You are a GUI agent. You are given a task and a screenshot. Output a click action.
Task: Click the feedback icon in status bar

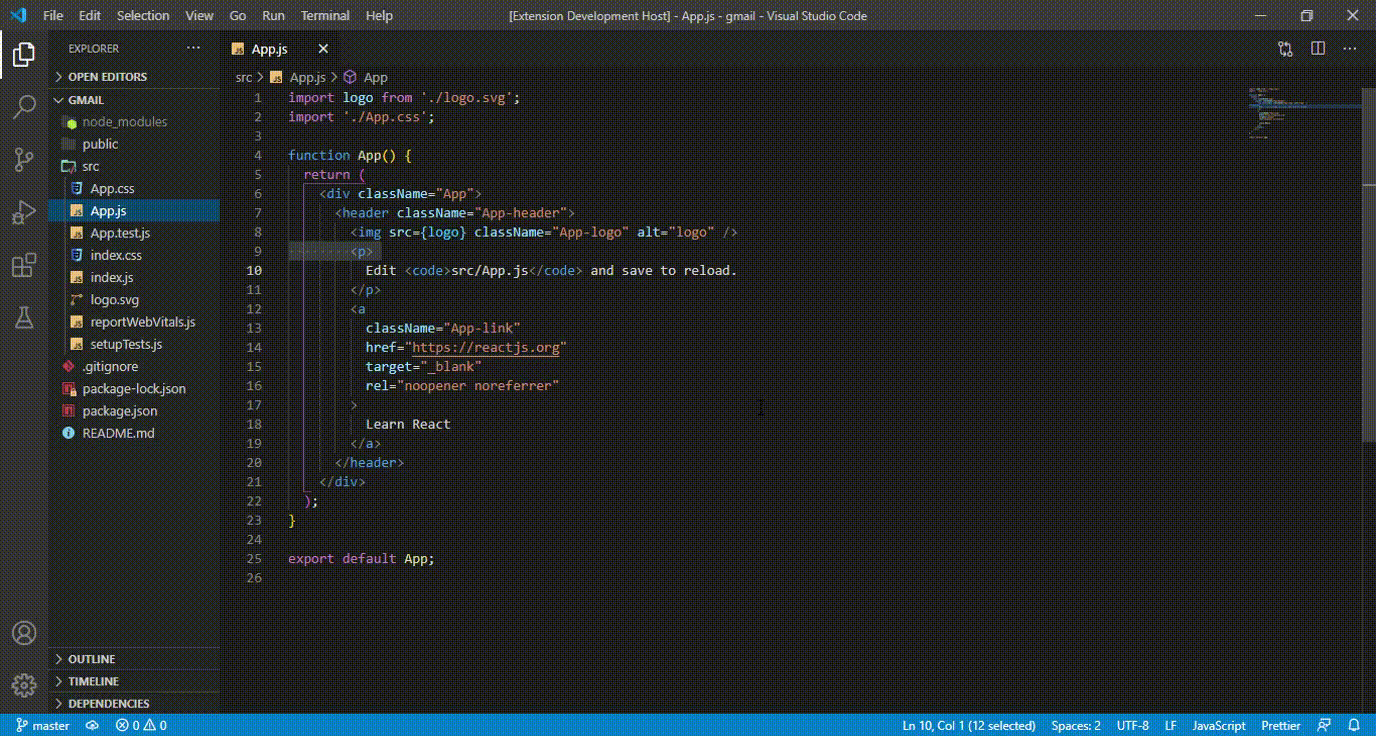(1324, 725)
